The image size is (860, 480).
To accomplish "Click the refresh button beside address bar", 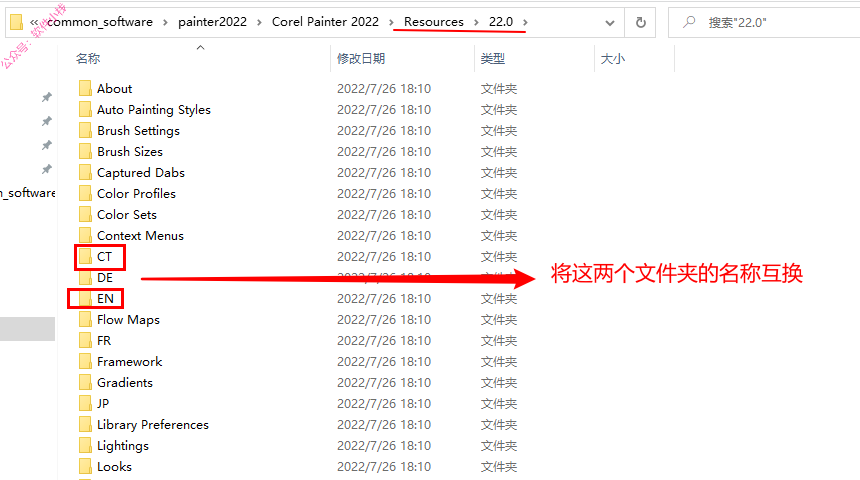I will point(640,22).
